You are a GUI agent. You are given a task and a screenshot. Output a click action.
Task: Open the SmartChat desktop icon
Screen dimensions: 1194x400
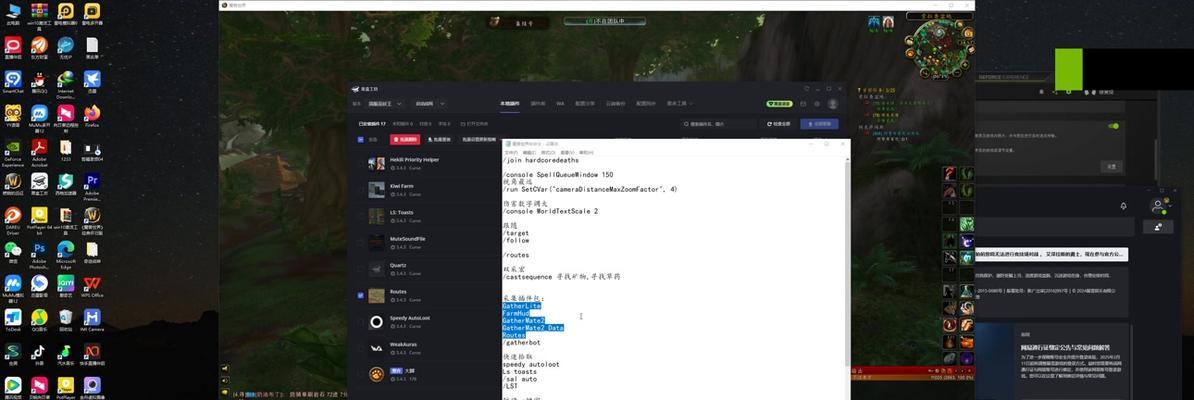(13, 81)
